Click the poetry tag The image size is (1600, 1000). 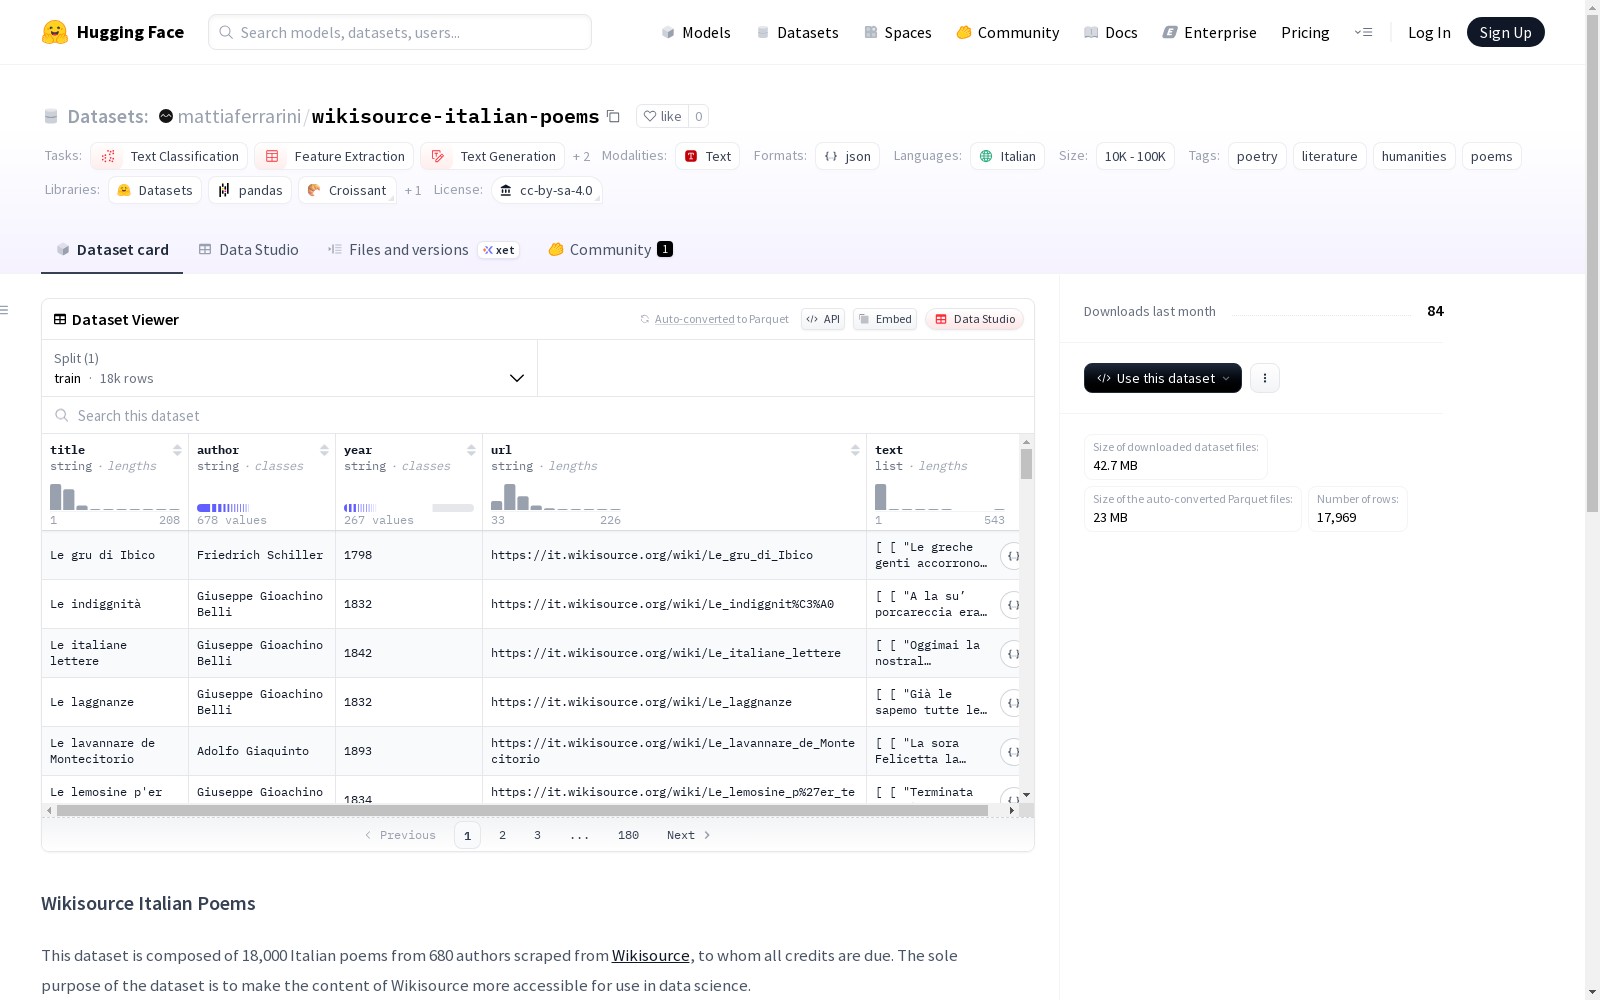pyautogui.click(x=1257, y=156)
